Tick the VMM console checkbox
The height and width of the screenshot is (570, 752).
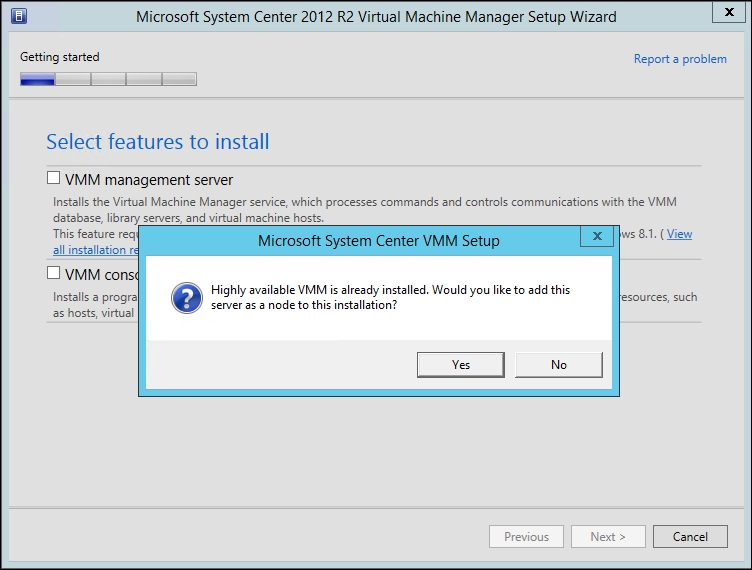click(54, 273)
